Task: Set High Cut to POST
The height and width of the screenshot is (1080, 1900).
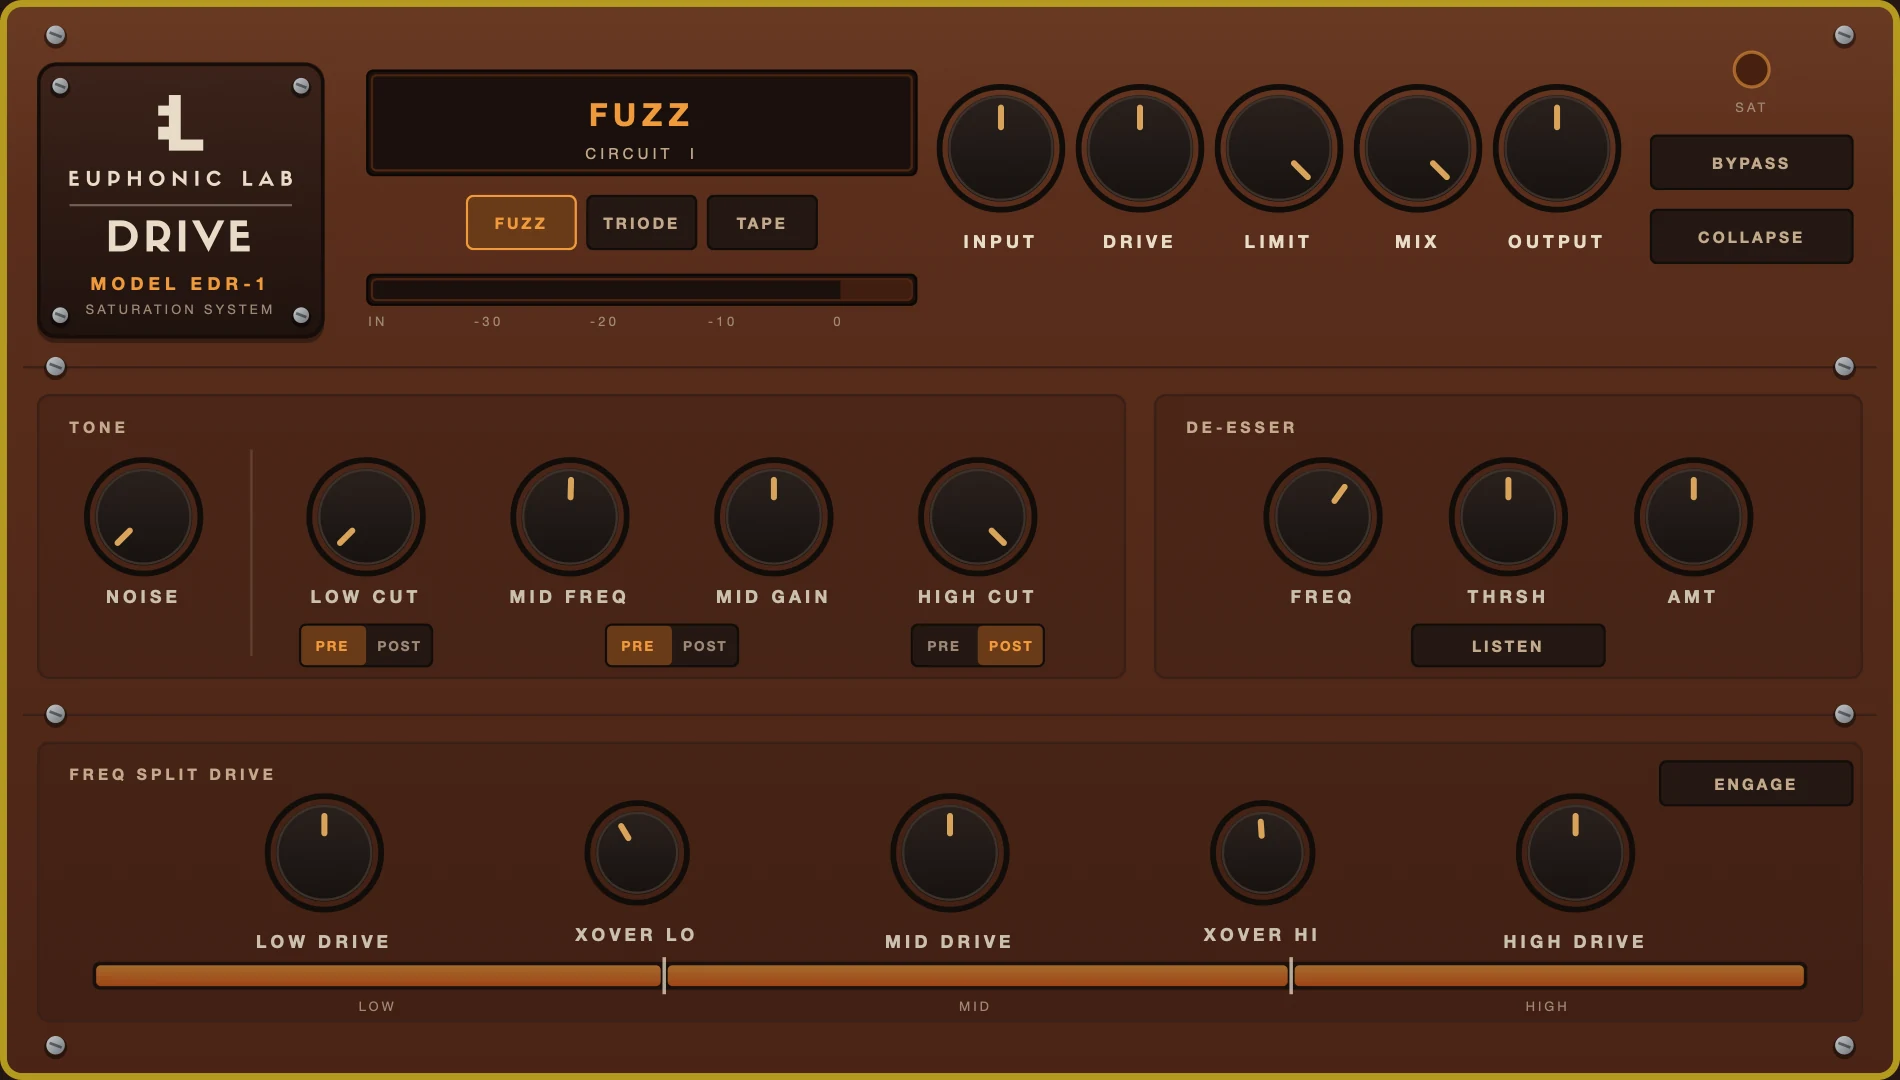Action: click(x=1010, y=646)
